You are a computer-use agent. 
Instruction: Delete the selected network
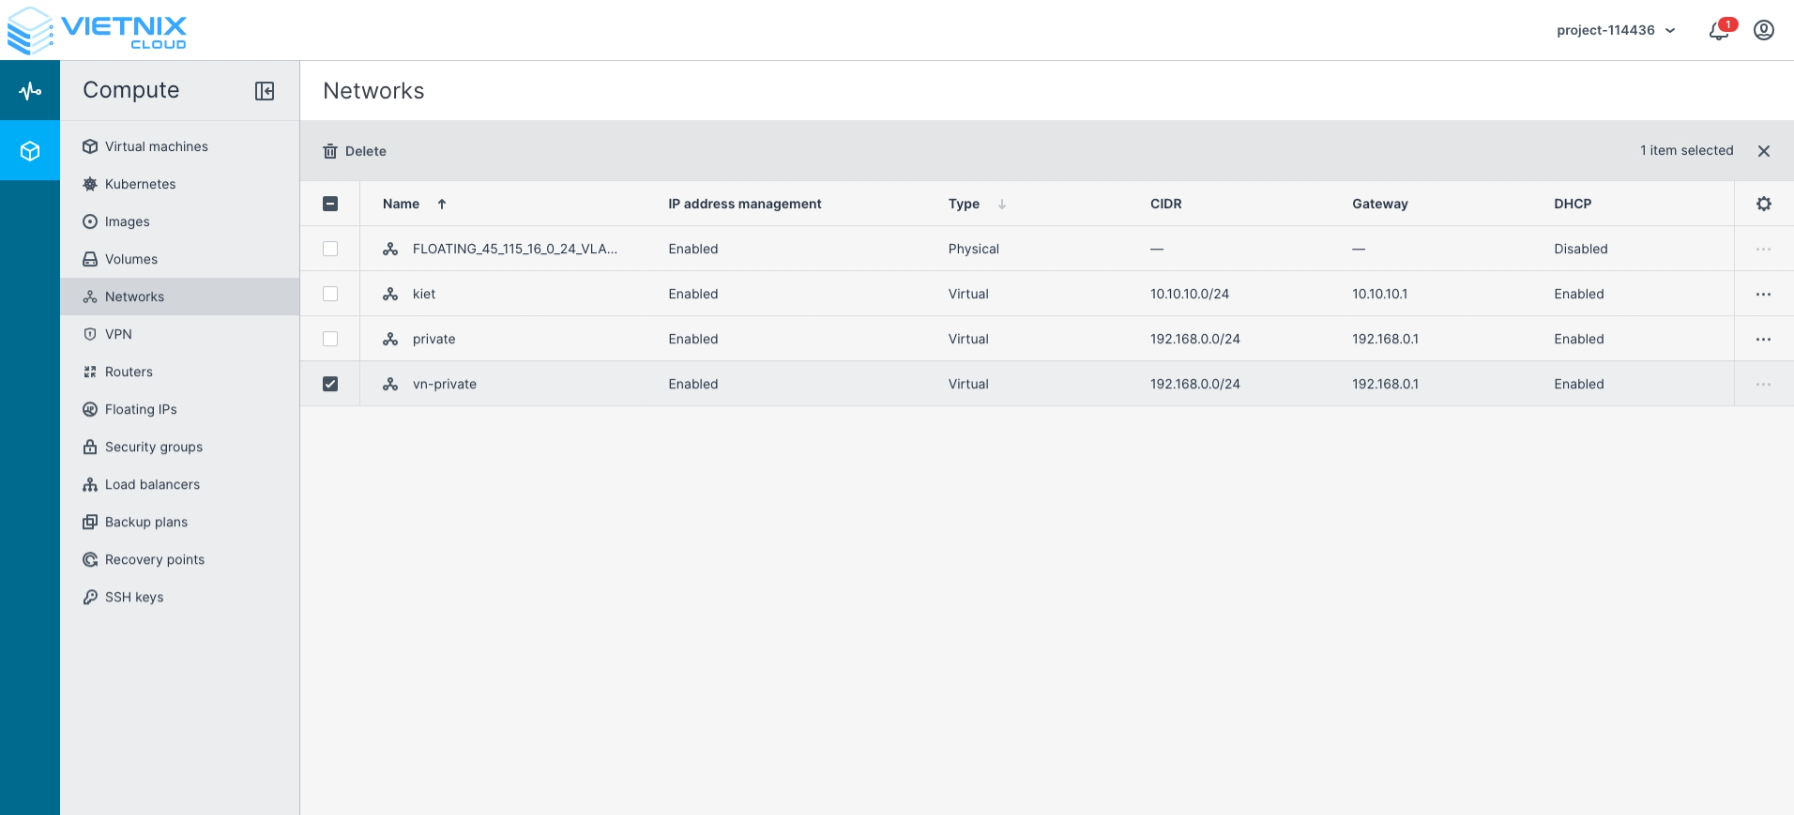355,151
